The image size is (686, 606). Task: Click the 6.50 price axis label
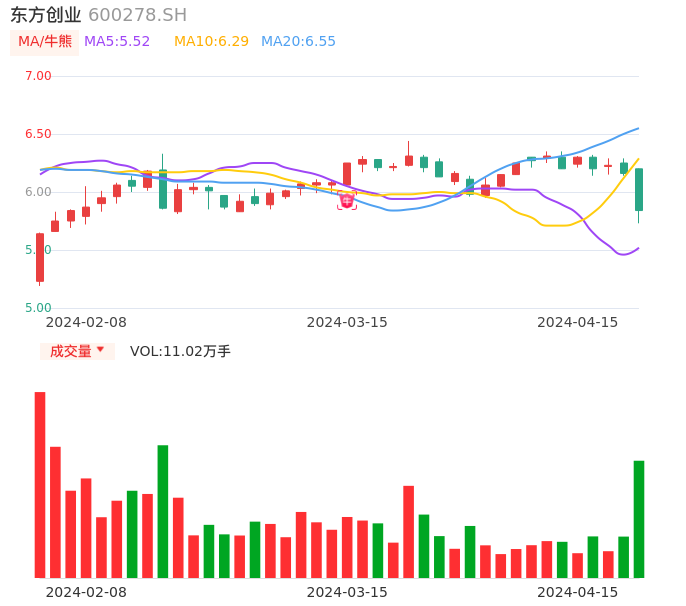click(38, 134)
